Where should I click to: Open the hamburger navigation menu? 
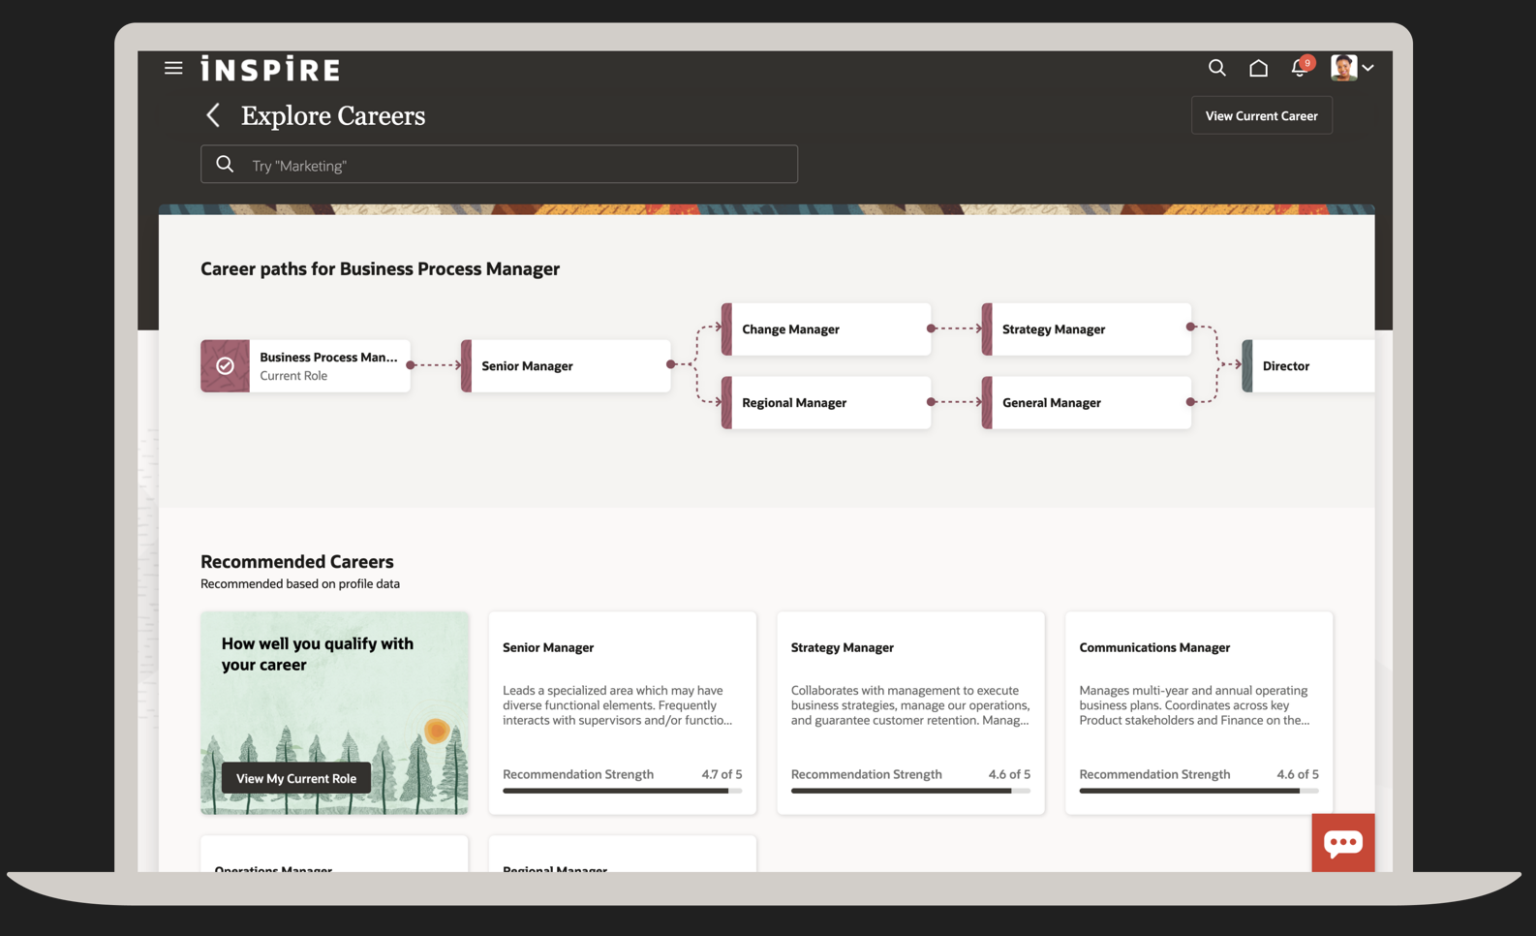[x=173, y=68]
